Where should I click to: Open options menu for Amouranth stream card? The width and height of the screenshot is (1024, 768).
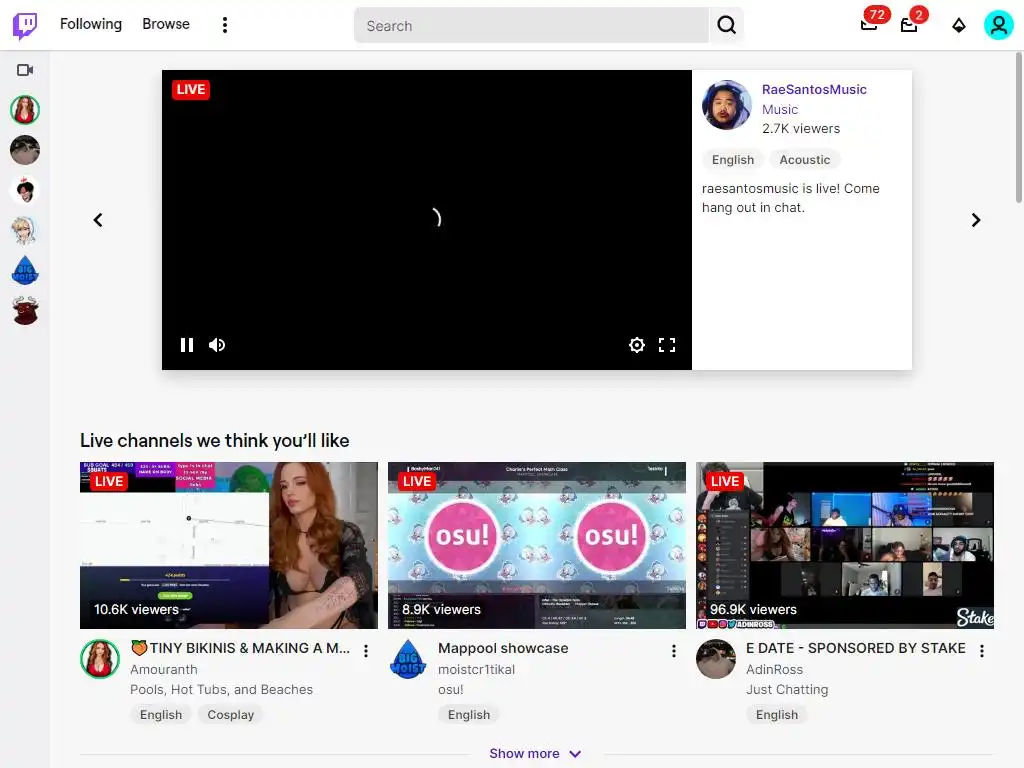pyautogui.click(x=366, y=651)
